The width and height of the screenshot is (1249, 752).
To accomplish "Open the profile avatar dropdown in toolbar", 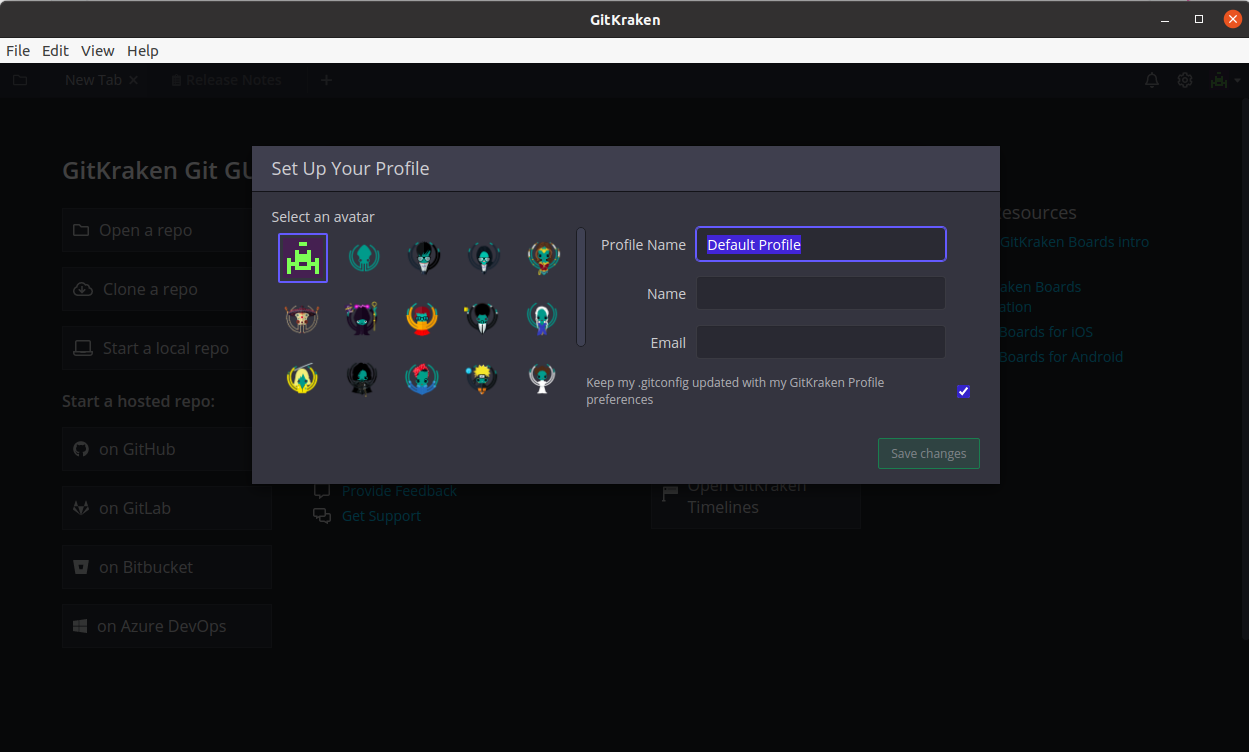I will 1225,80.
